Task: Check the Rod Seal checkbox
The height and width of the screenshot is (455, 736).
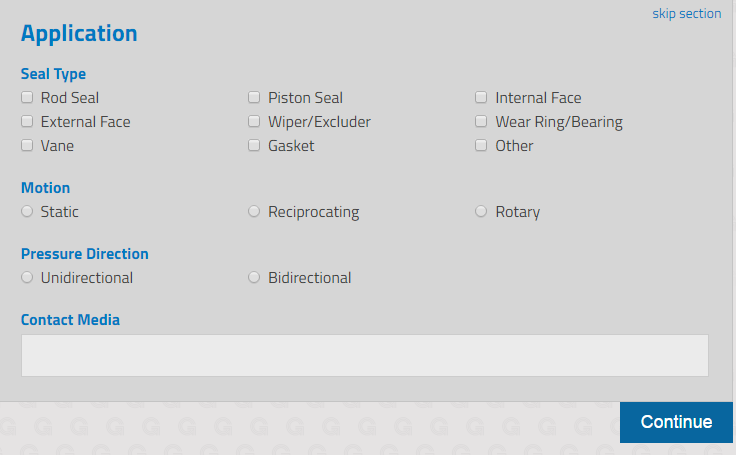Action: pyautogui.click(x=27, y=98)
